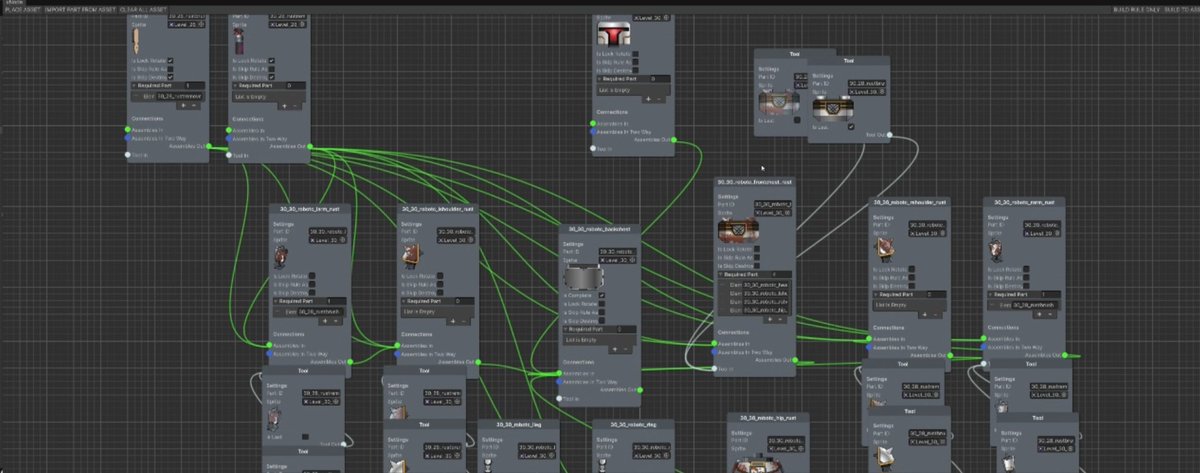The width and height of the screenshot is (1200, 473).
Task: Add a list element in 30_30_robotic_larm_rust node
Action: coord(324,321)
